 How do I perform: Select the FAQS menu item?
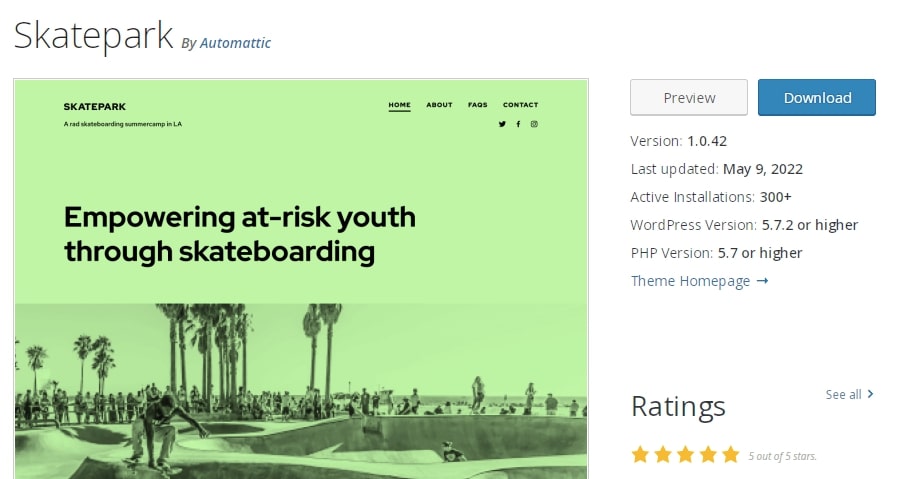(x=477, y=105)
